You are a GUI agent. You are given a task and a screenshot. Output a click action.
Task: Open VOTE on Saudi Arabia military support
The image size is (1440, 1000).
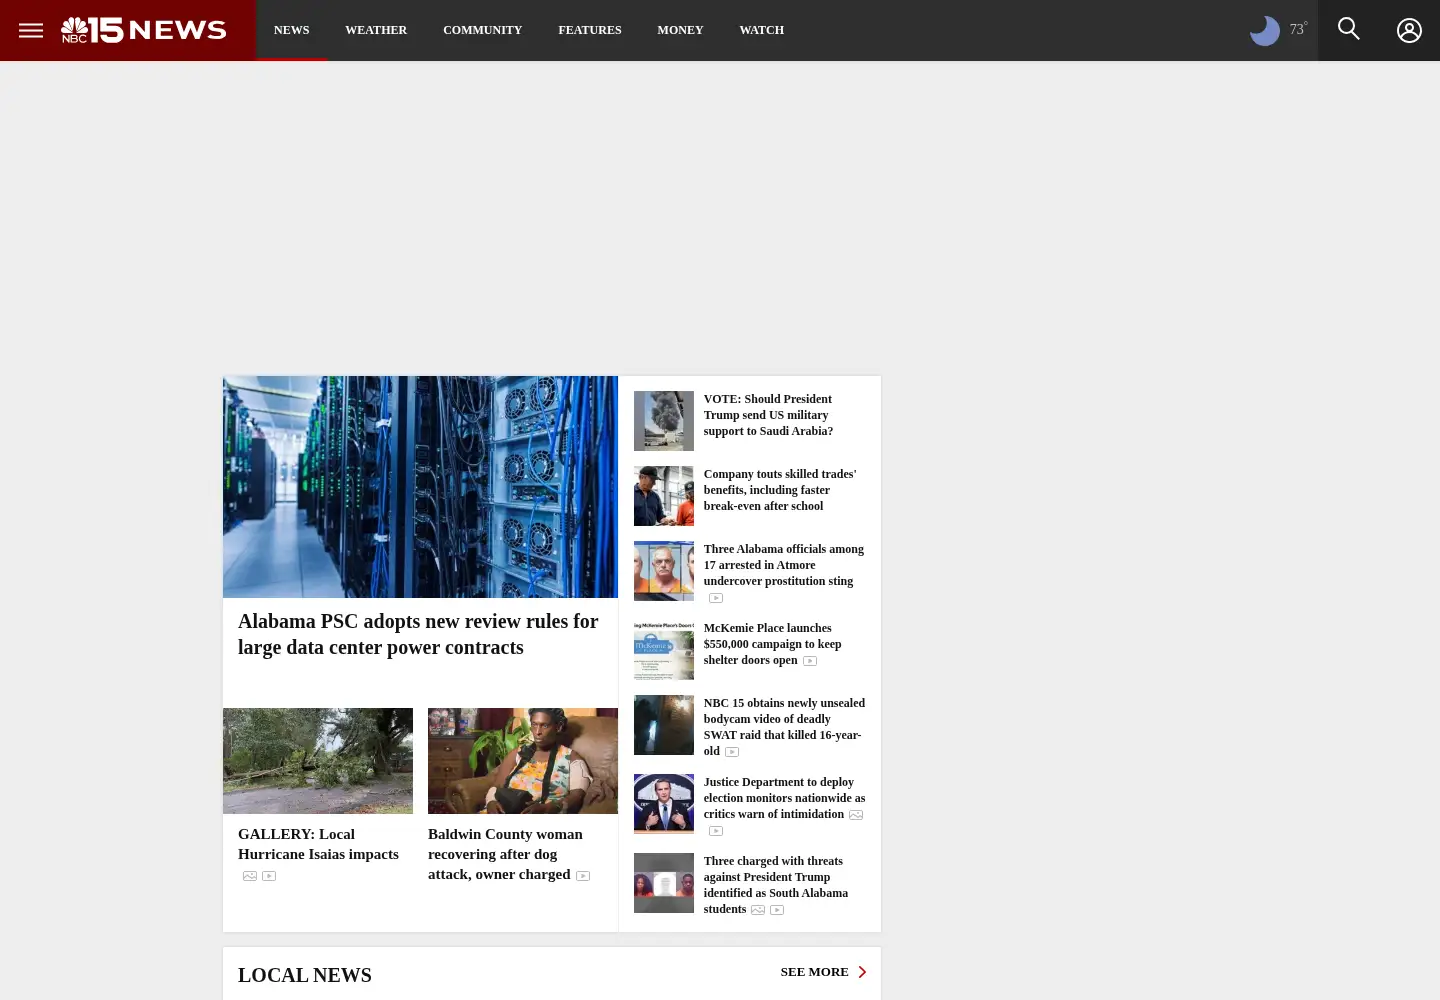pos(768,415)
